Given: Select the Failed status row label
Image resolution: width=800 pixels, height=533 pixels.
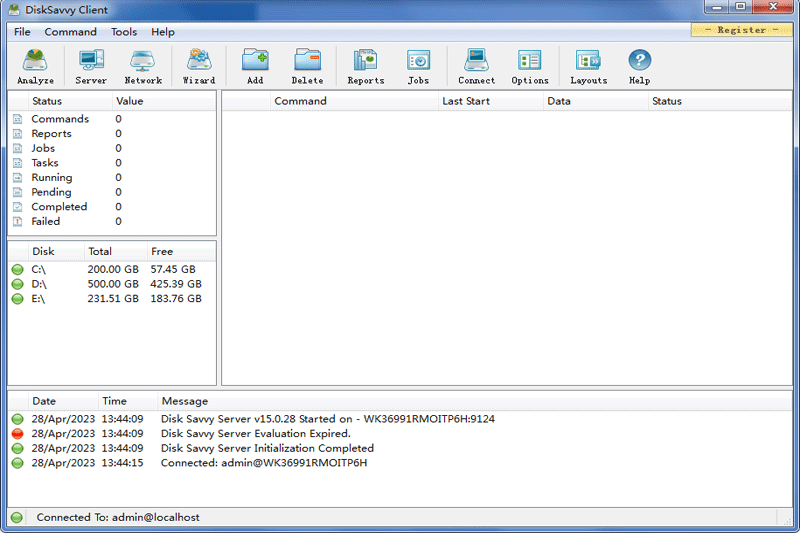Looking at the screenshot, I should [45, 221].
